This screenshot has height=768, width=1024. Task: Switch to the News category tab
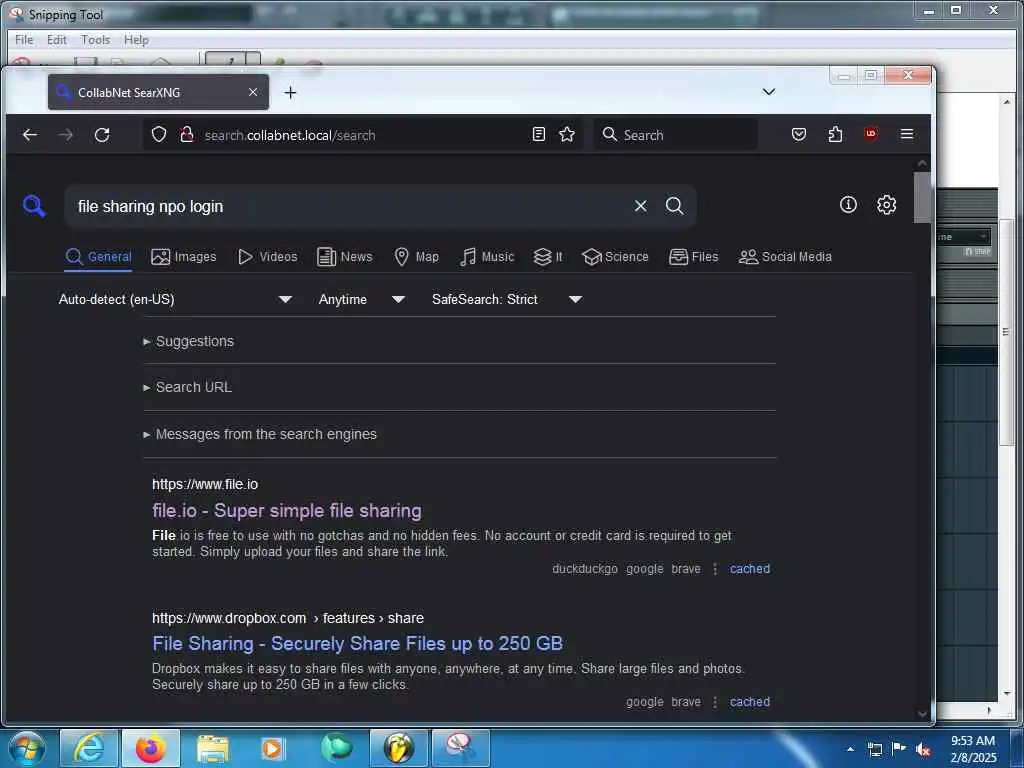(x=345, y=257)
